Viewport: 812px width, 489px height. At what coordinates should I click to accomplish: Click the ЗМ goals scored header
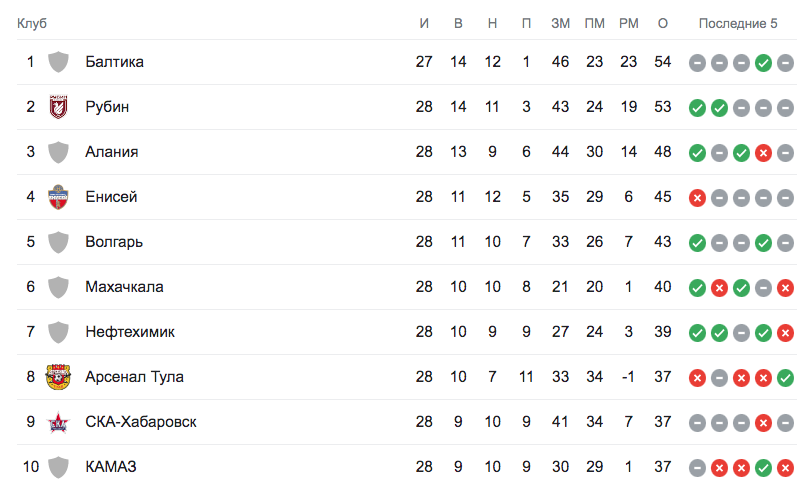point(560,23)
